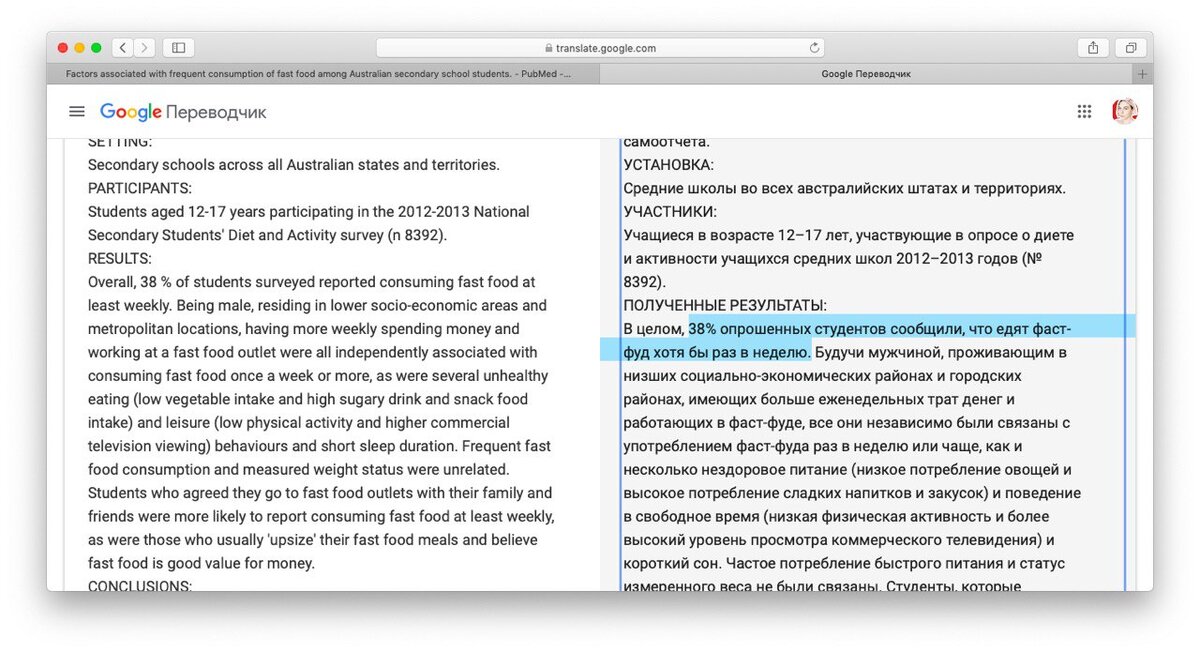Add a new tab with plus icon
This screenshot has height=653, width=1200.
pyautogui.click(x=1142, y=74)
